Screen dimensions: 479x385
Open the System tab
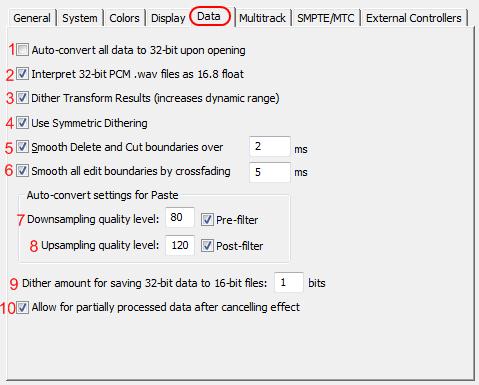[80, 18]
